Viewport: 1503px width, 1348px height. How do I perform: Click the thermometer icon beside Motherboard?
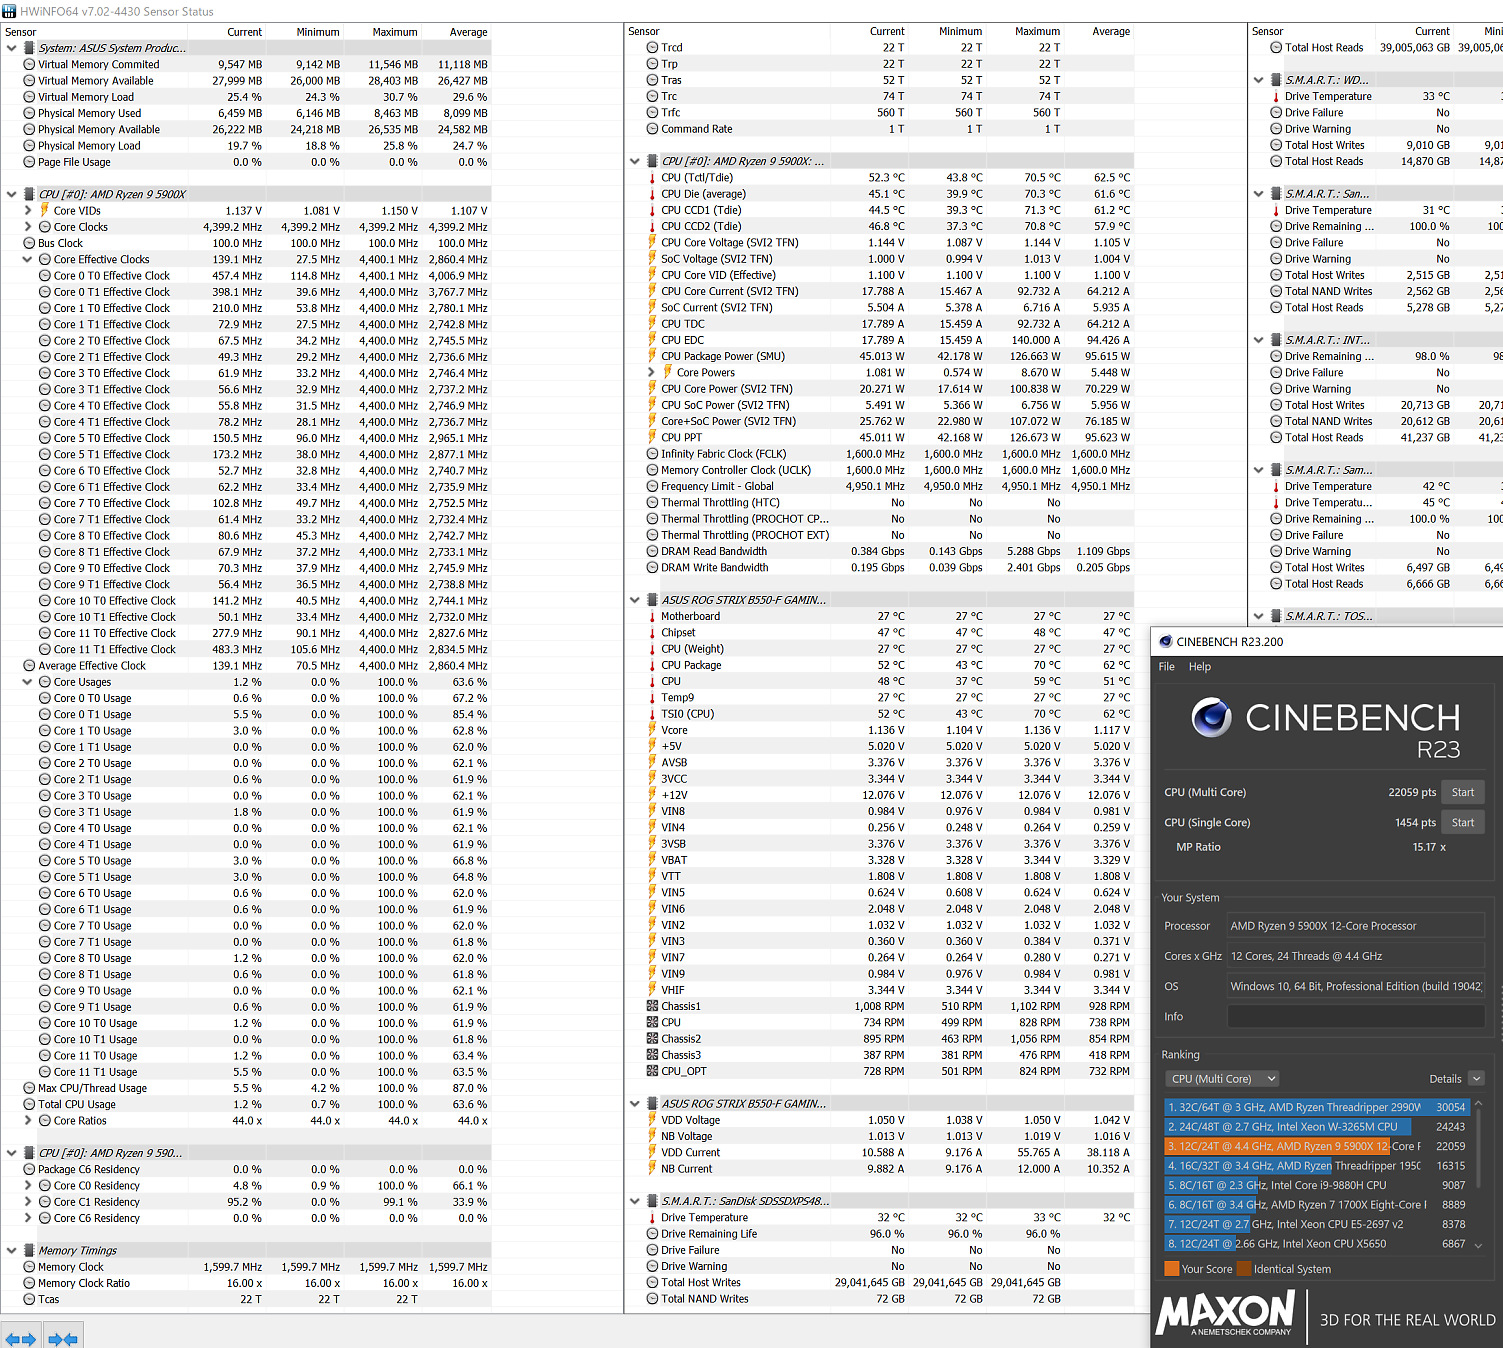[652, 617]
